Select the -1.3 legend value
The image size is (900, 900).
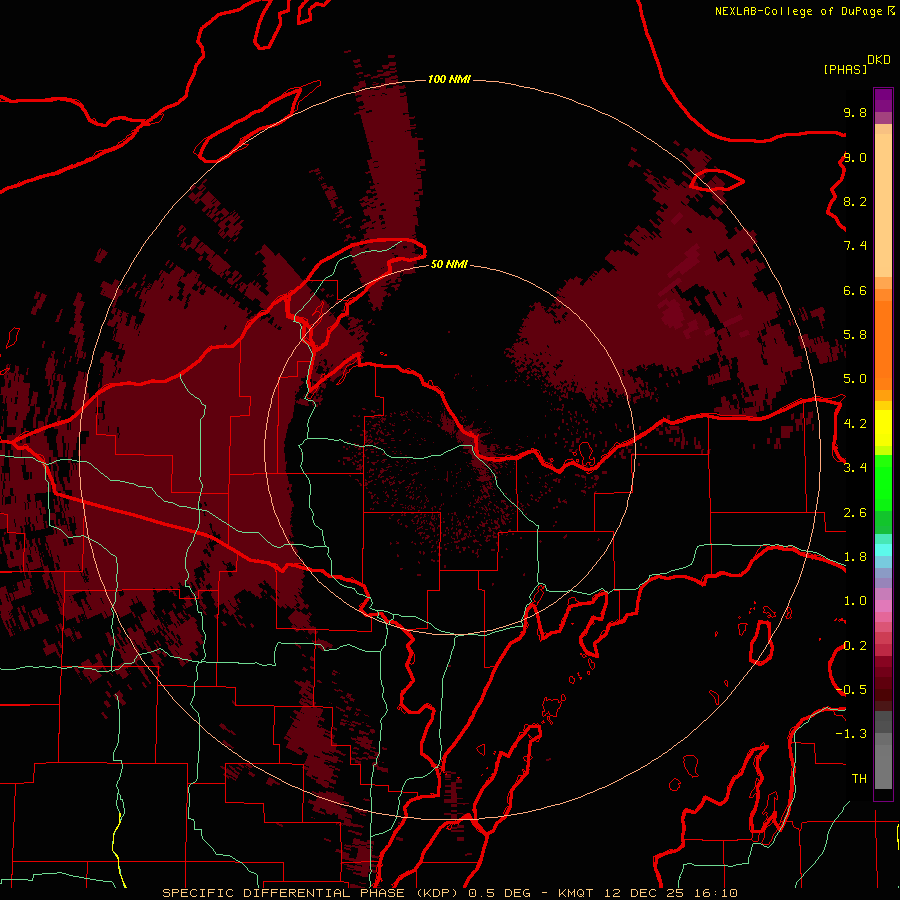point(851,734)
